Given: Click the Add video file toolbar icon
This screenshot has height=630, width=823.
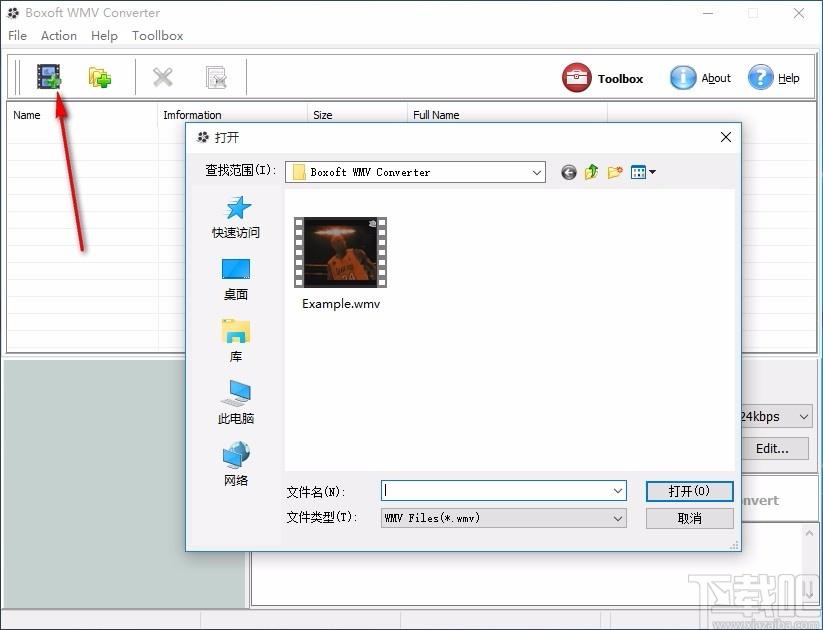Looking at the screenshot, I should tap(49, 77).
